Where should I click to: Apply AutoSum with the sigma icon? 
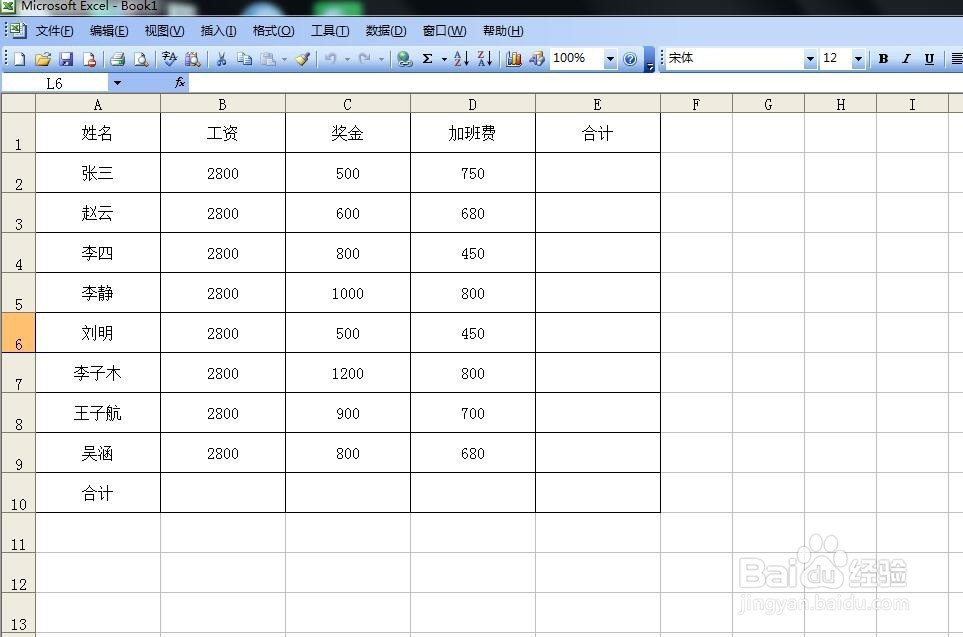(x=427, y=59)
